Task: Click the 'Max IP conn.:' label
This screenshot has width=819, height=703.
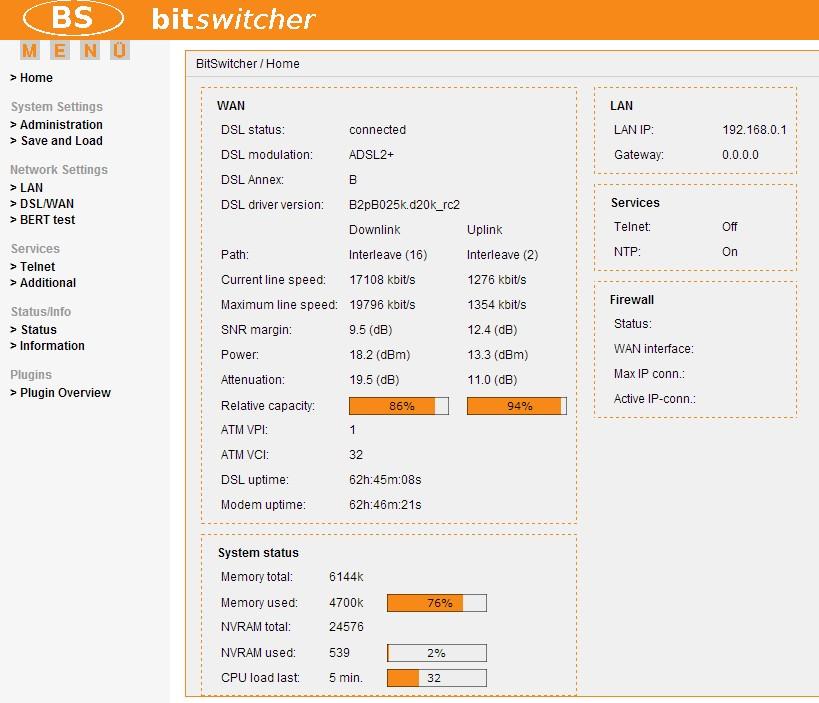Action: 649,374
